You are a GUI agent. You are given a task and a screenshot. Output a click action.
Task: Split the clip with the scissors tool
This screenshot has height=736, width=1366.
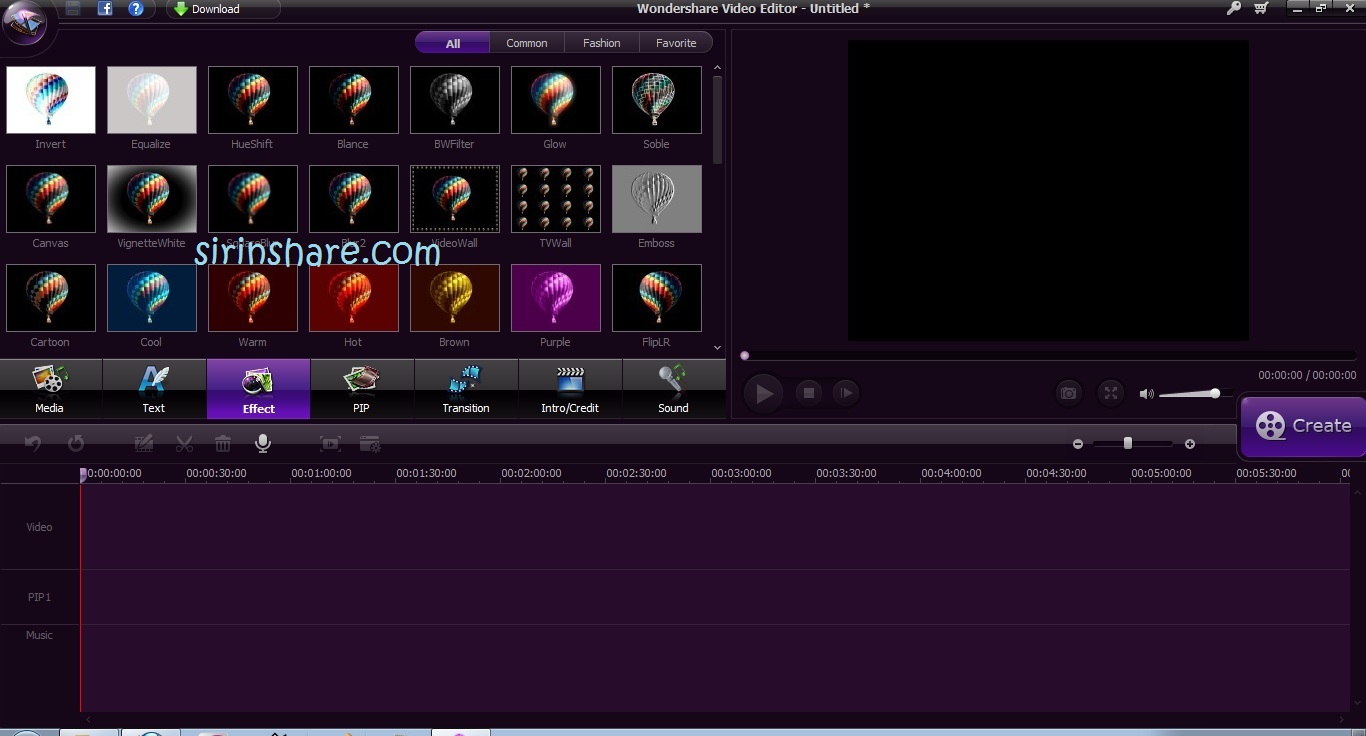click(x=184, y=443)
